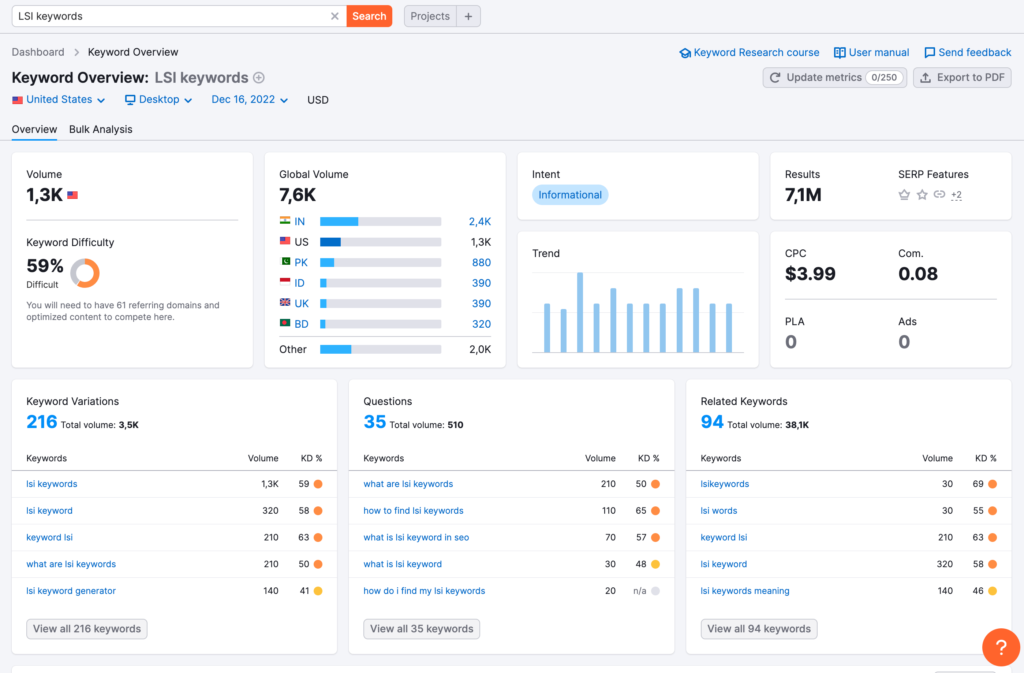Click the 216 Keyword Variations count
This screenshot has width=1024, height=673.
click(42, 422)
